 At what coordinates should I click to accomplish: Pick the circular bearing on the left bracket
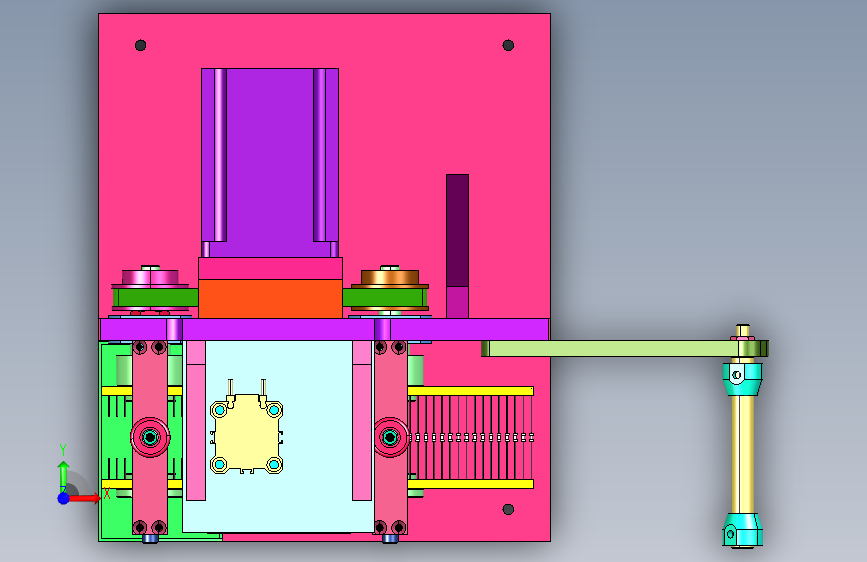pyautogui.click(x=150, y=438)
